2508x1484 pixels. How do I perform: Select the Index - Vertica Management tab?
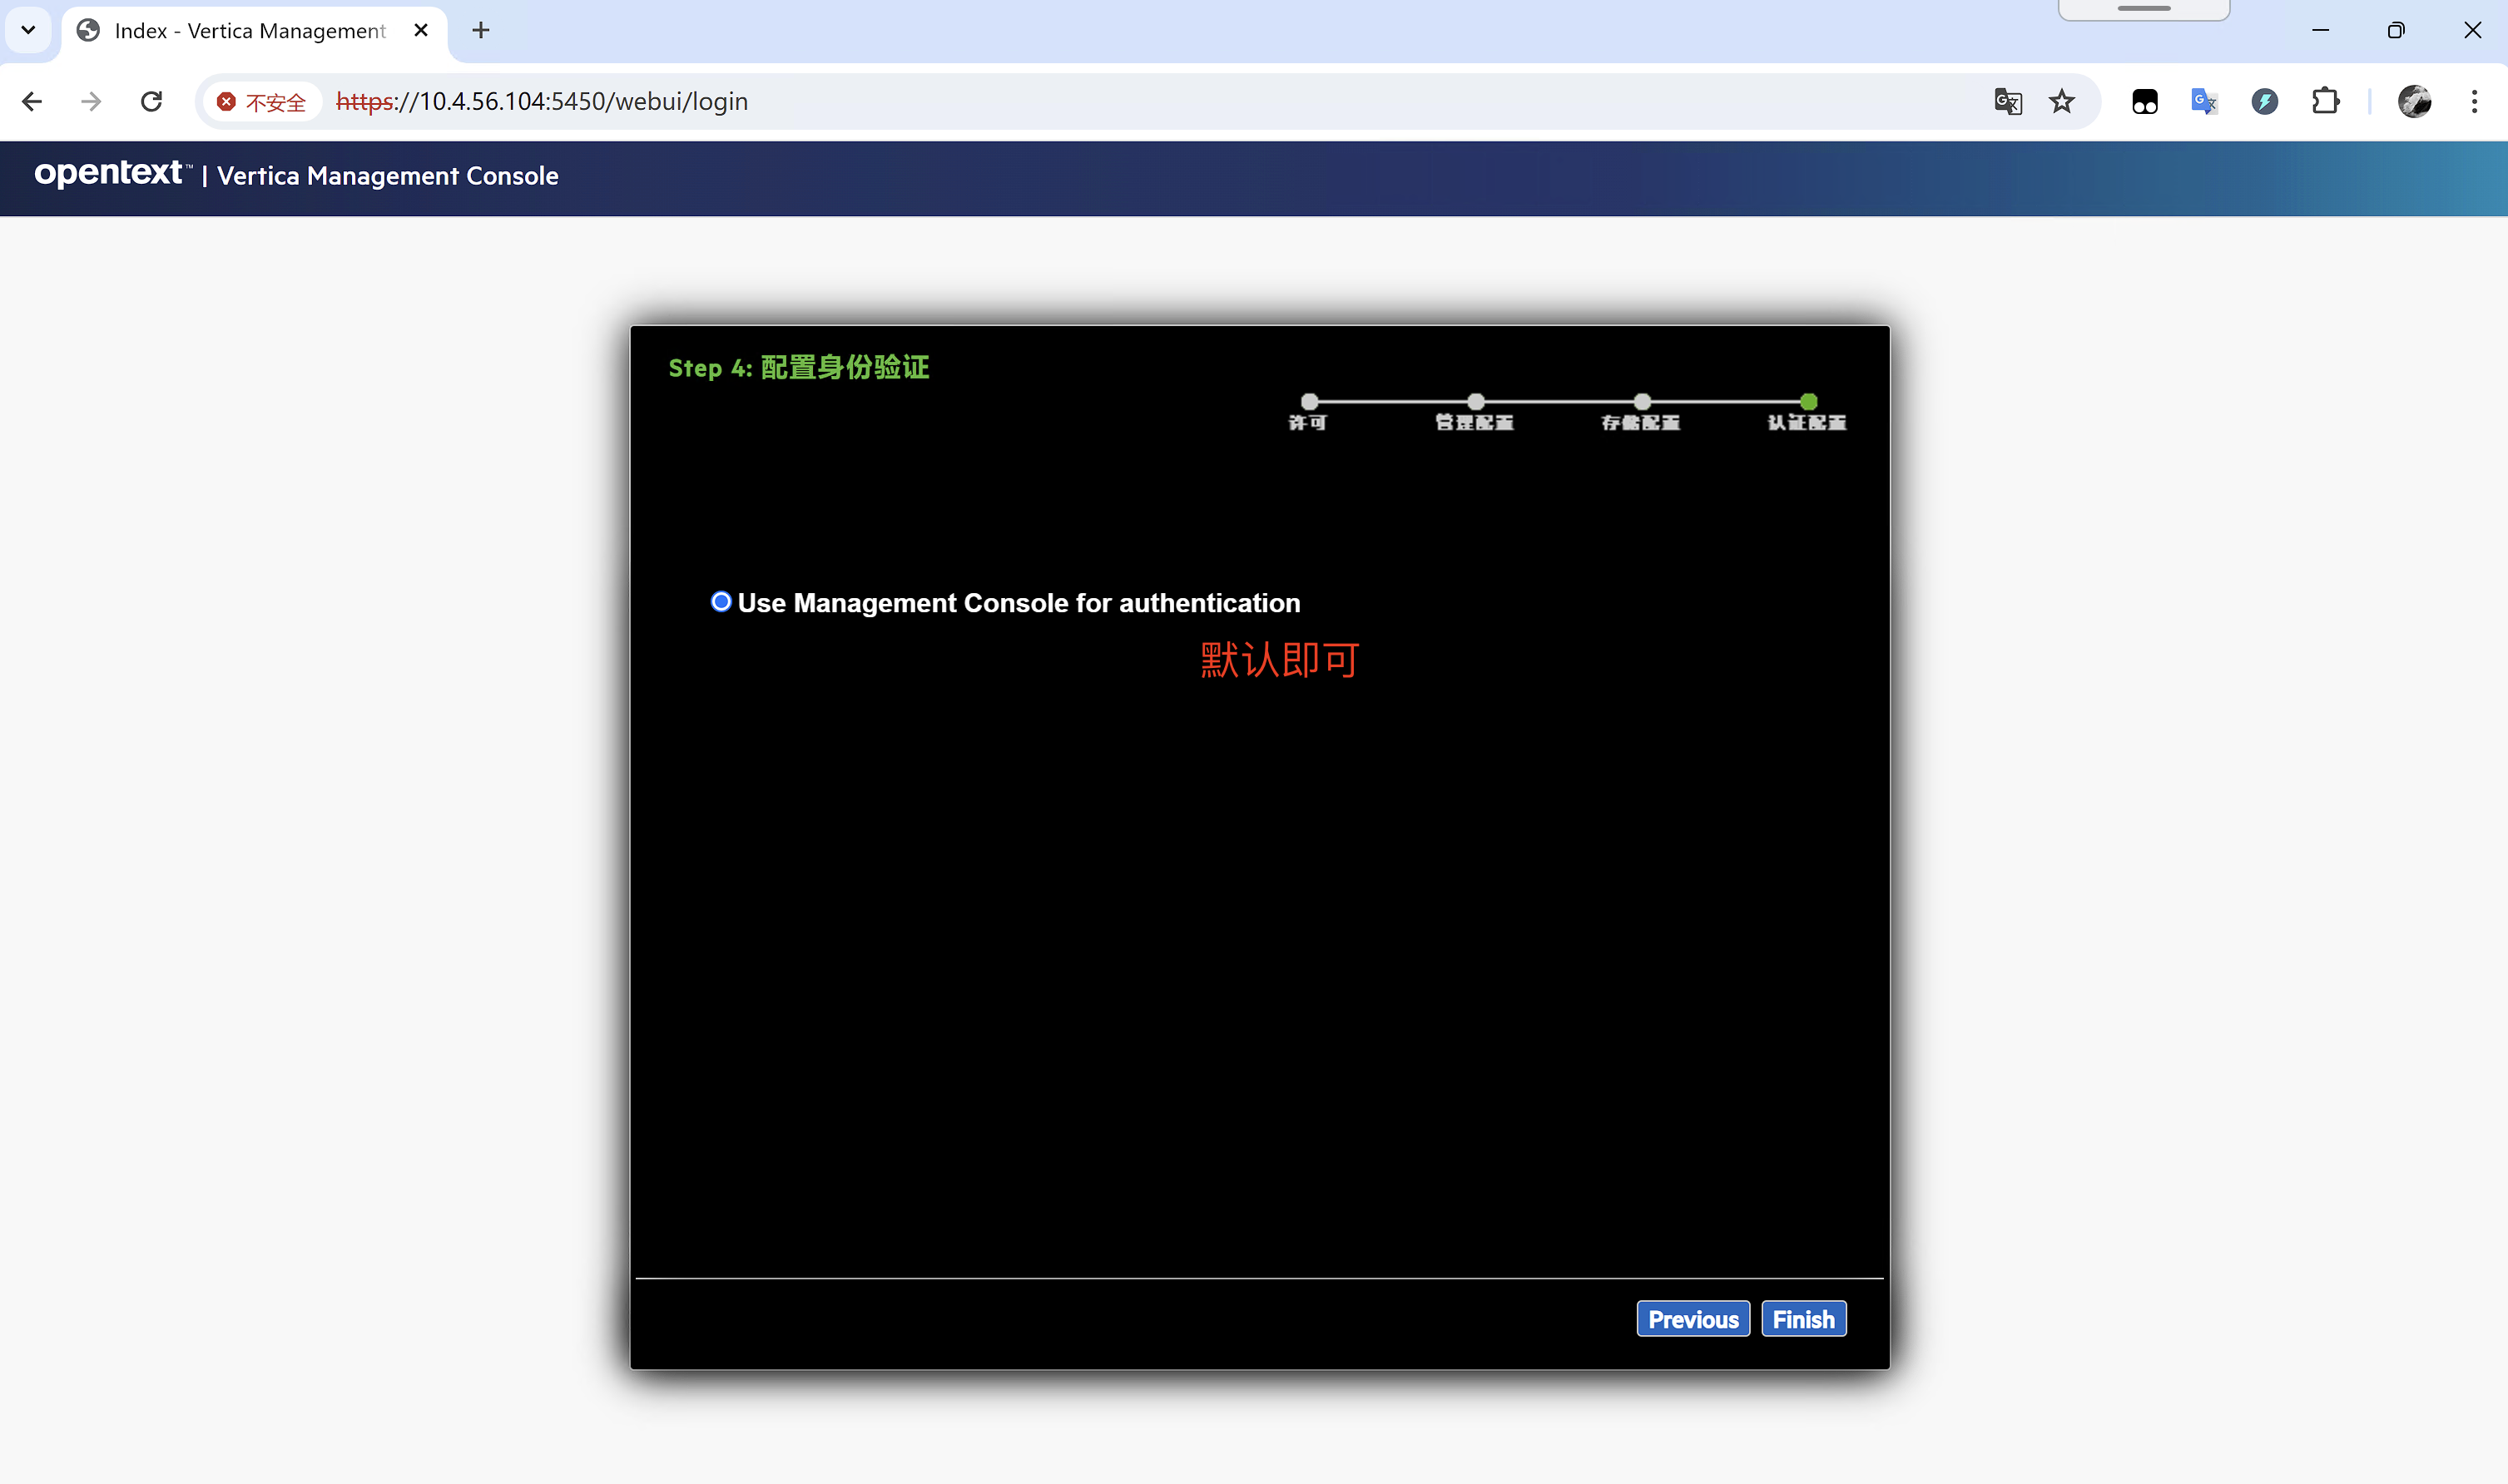point(249,31)
